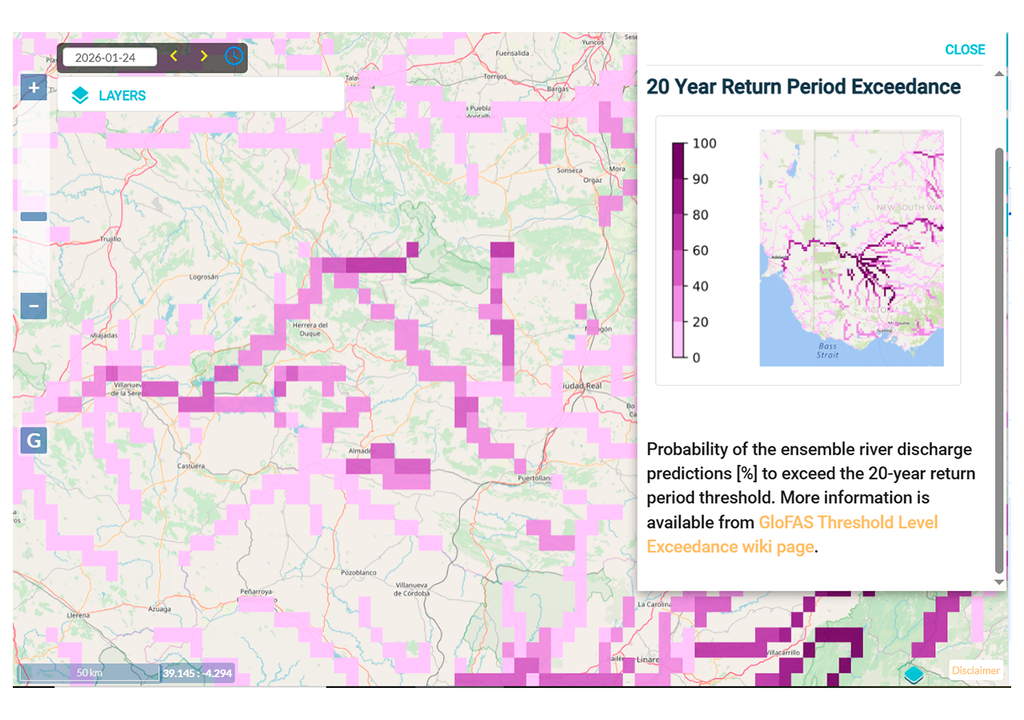This screenshot has height=720, width=1024.
Task: Click the G button on map
Action: [x=34, y=440]
